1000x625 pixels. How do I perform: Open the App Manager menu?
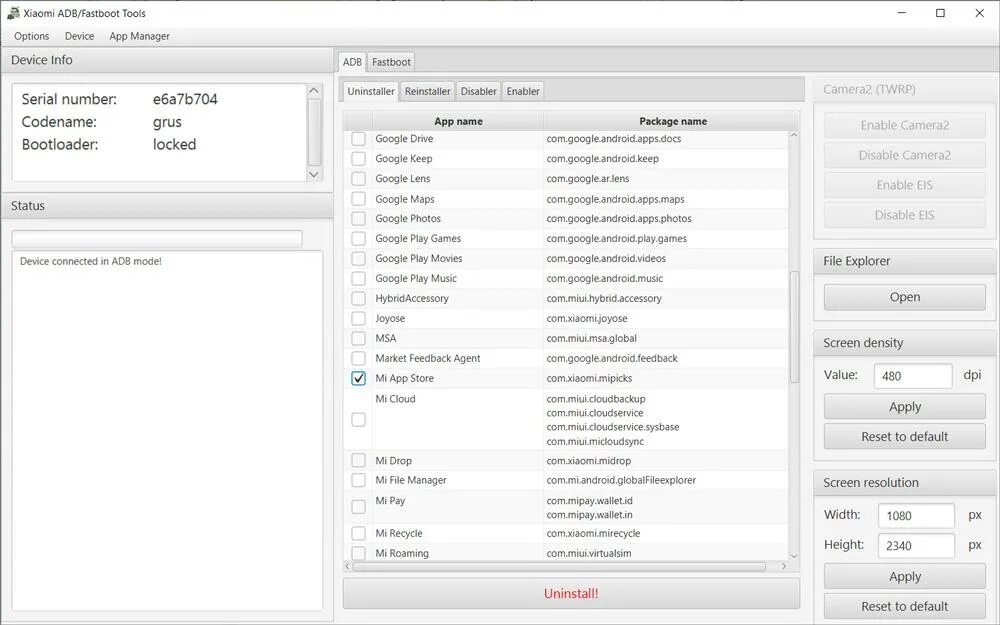tap(139, 36)
